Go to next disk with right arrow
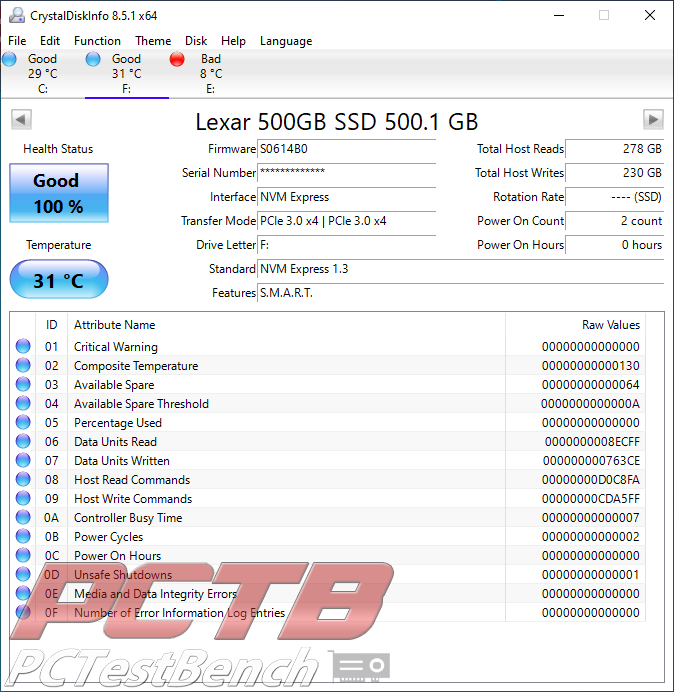 coord(653,119)
